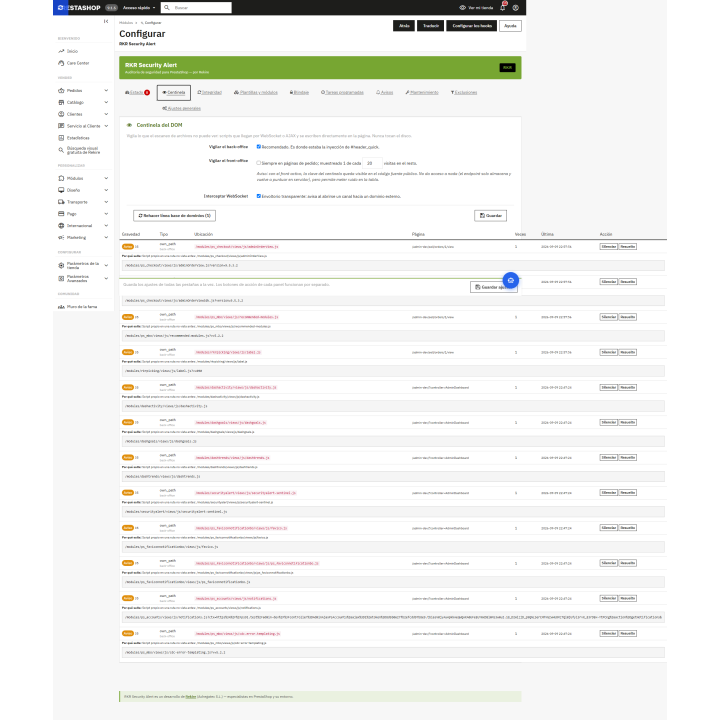The image size is (720, 720).
Task: Toggle the Vigilar el front-office checkbox
Action: (x=259, y=163)
